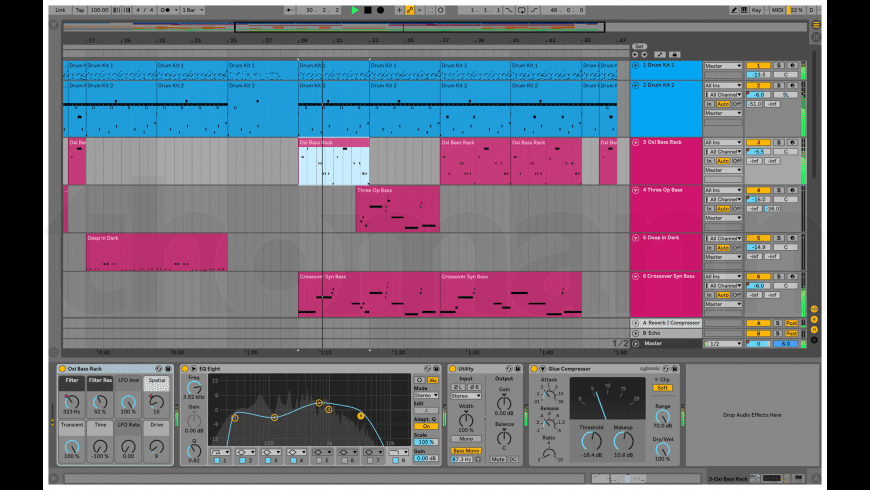
Task: Enable EQ Eight band 5 checkbox
Action: click(319, 461)
